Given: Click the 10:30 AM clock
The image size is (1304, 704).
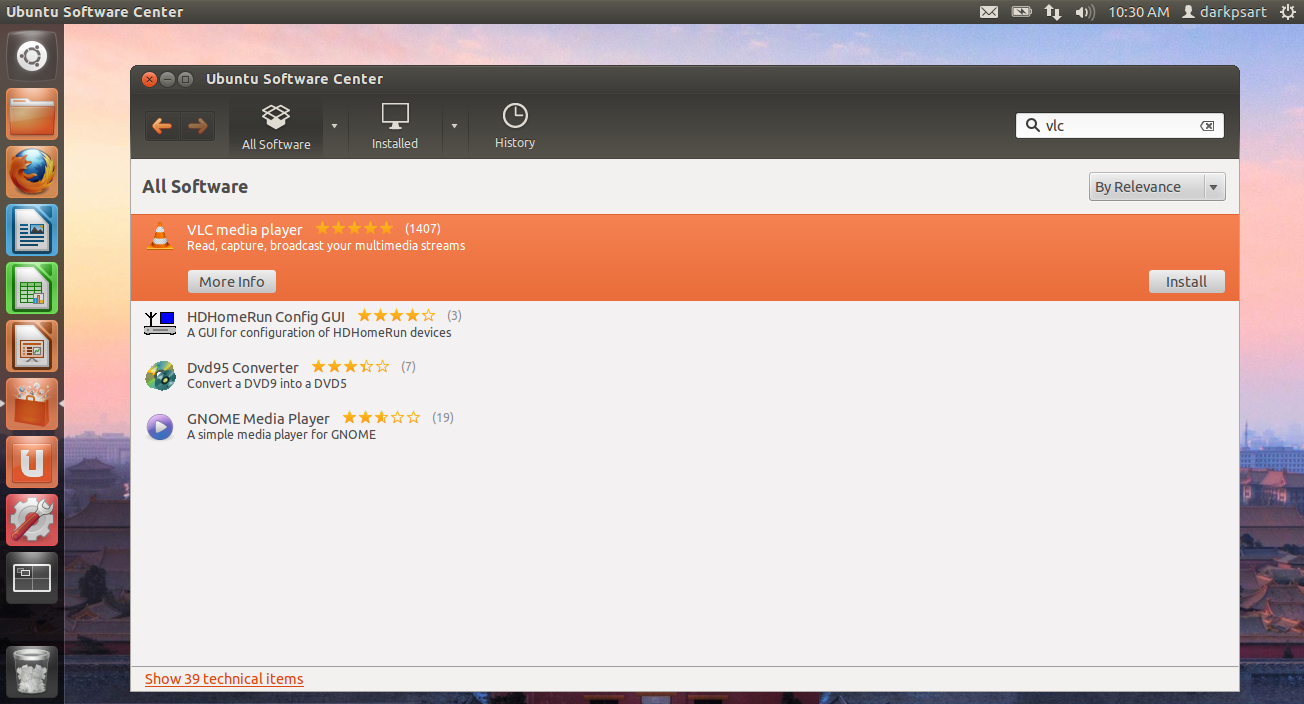Looking at the screenshot, I should tap(1138, 12).
